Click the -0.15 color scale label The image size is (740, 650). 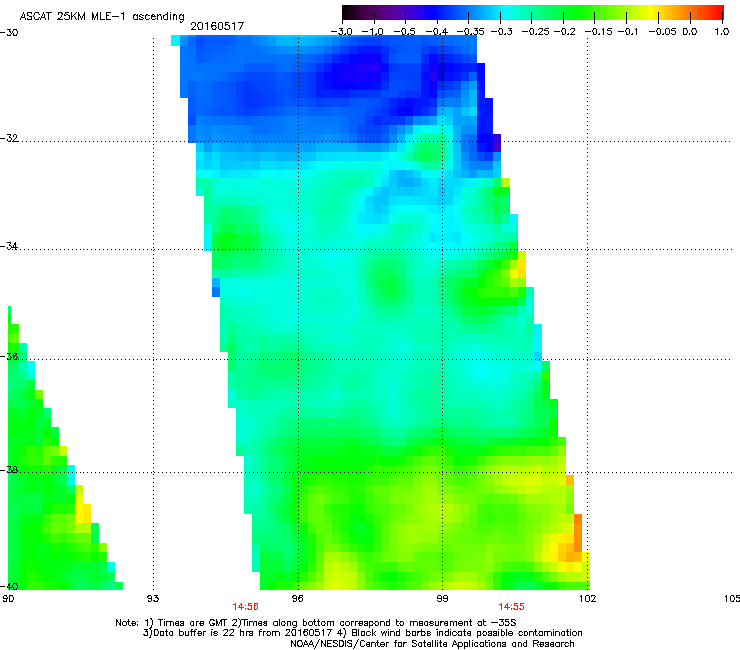tap(599, 32)
